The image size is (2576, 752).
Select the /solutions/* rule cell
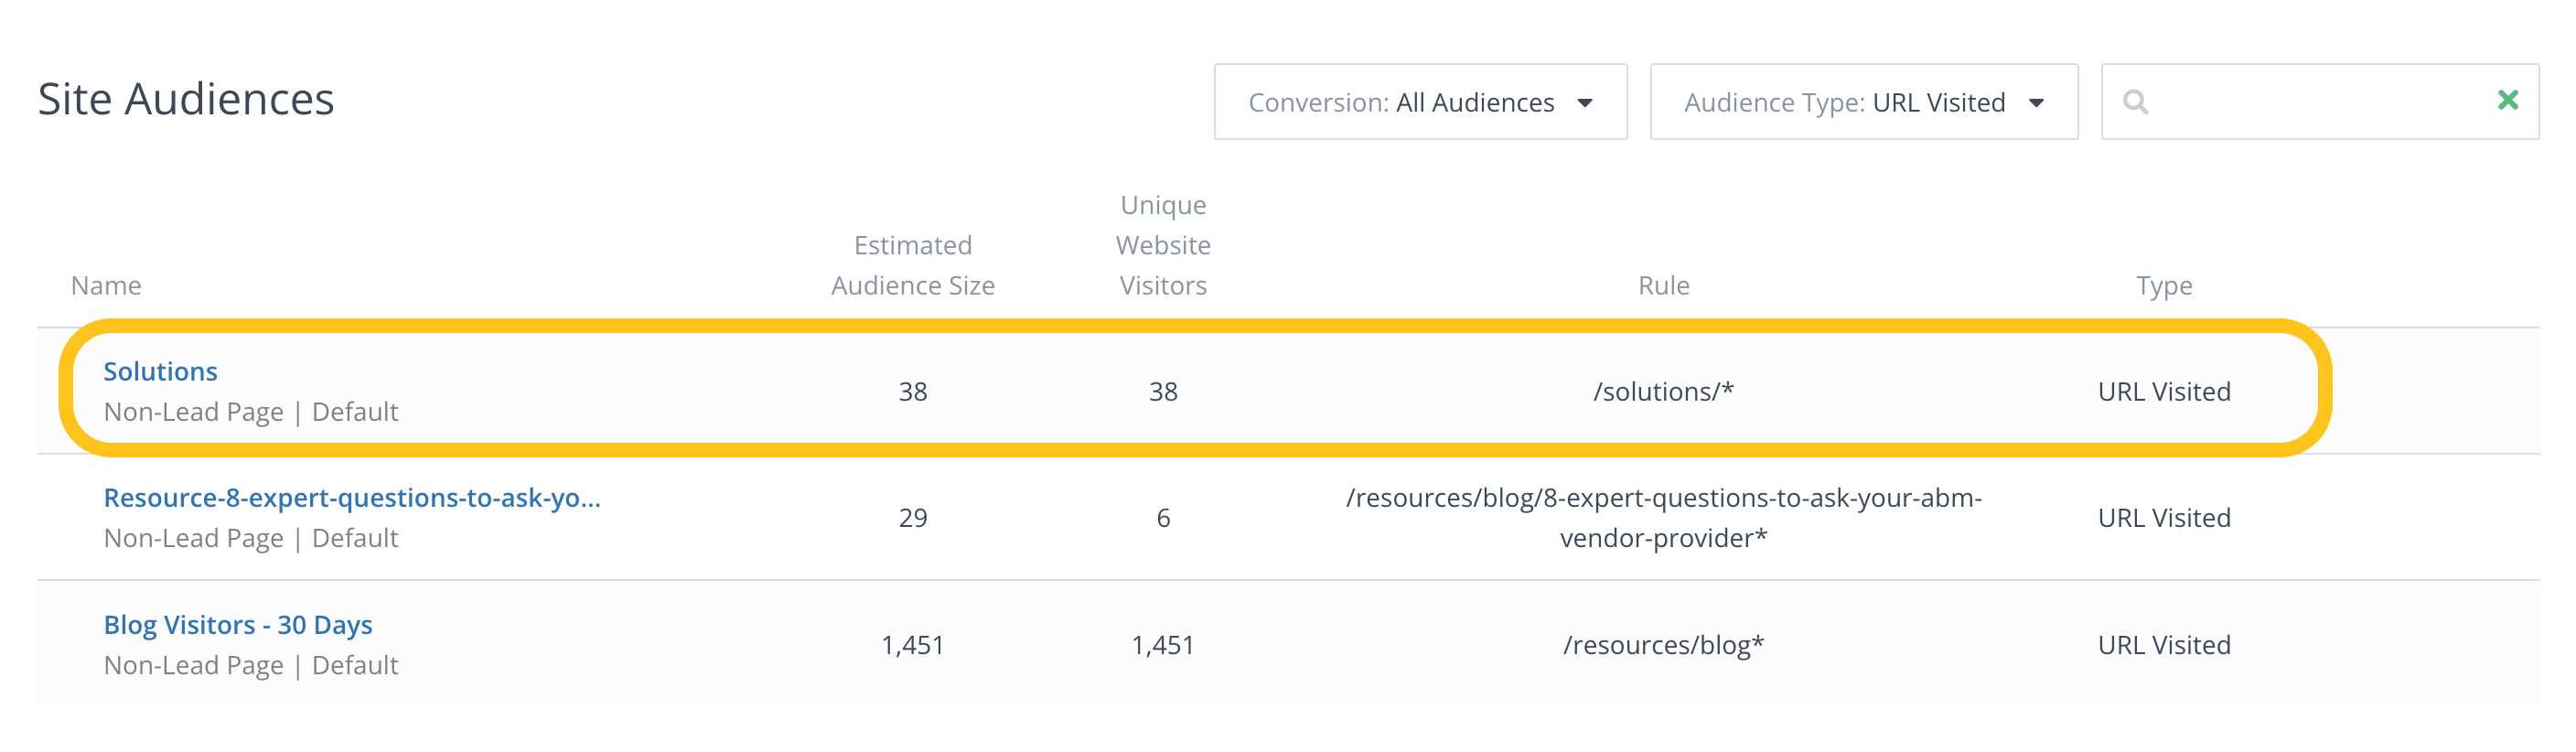pos(1663,391)
